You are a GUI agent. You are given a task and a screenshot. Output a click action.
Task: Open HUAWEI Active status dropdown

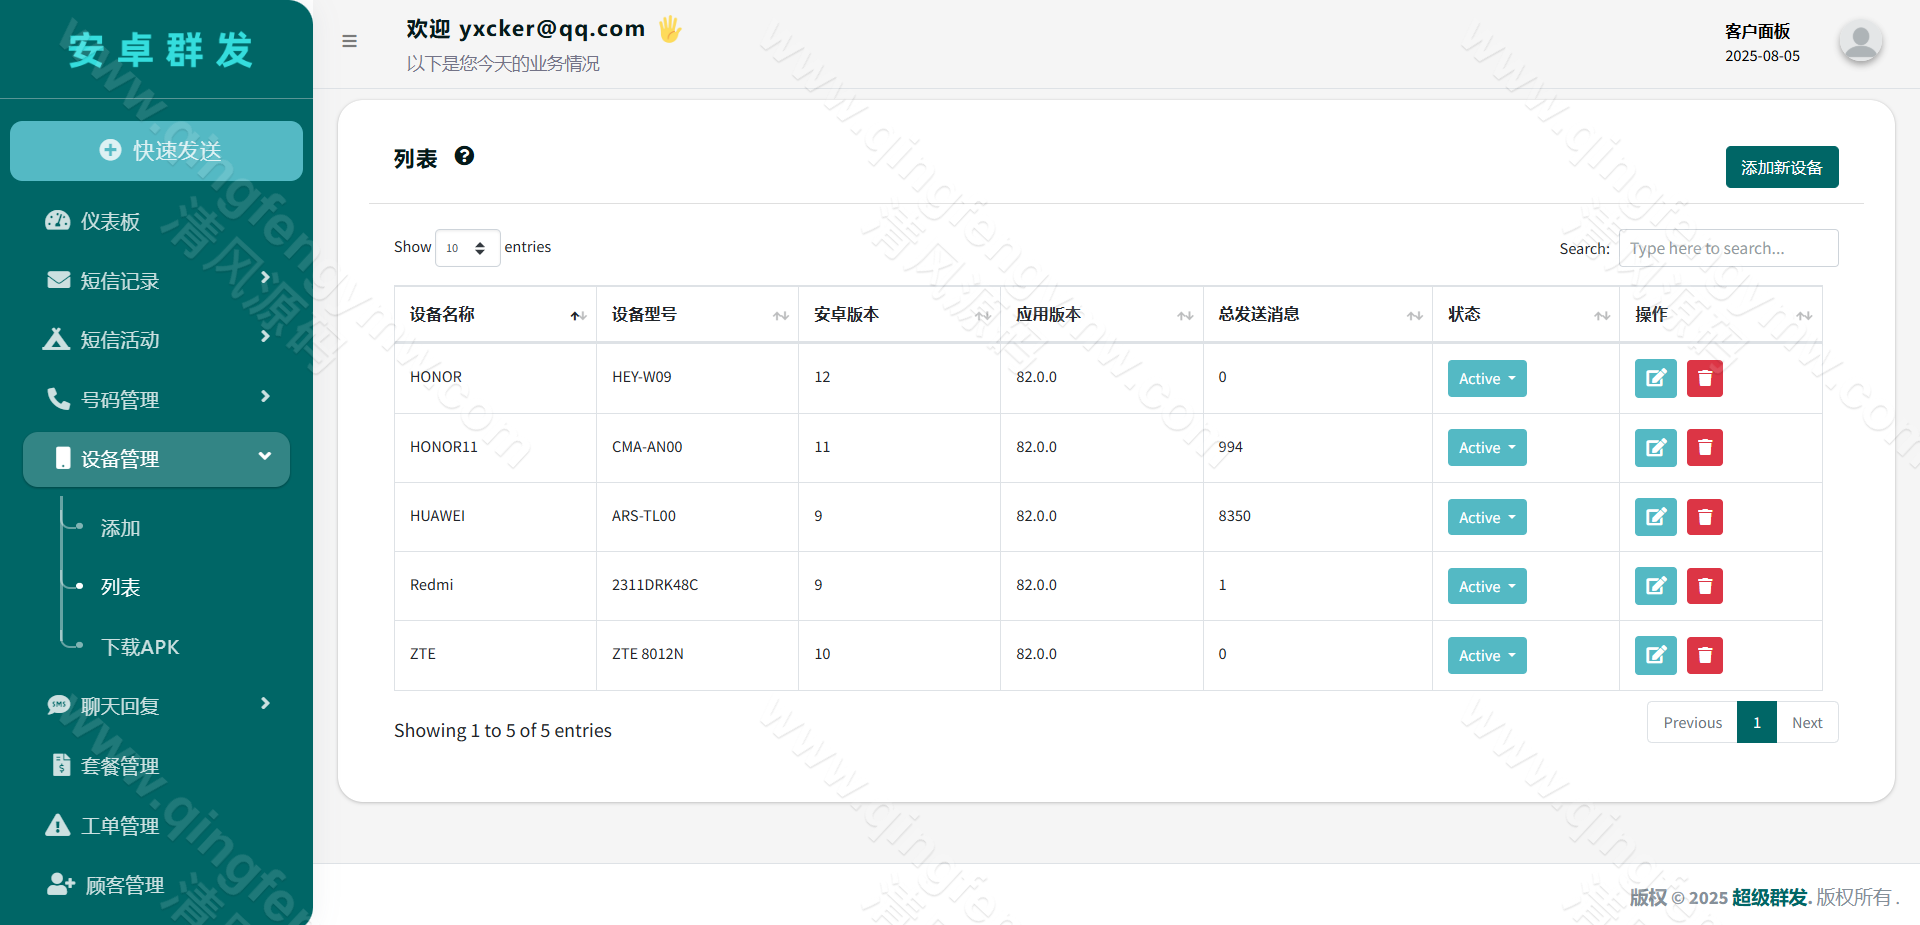point(1487,517)
